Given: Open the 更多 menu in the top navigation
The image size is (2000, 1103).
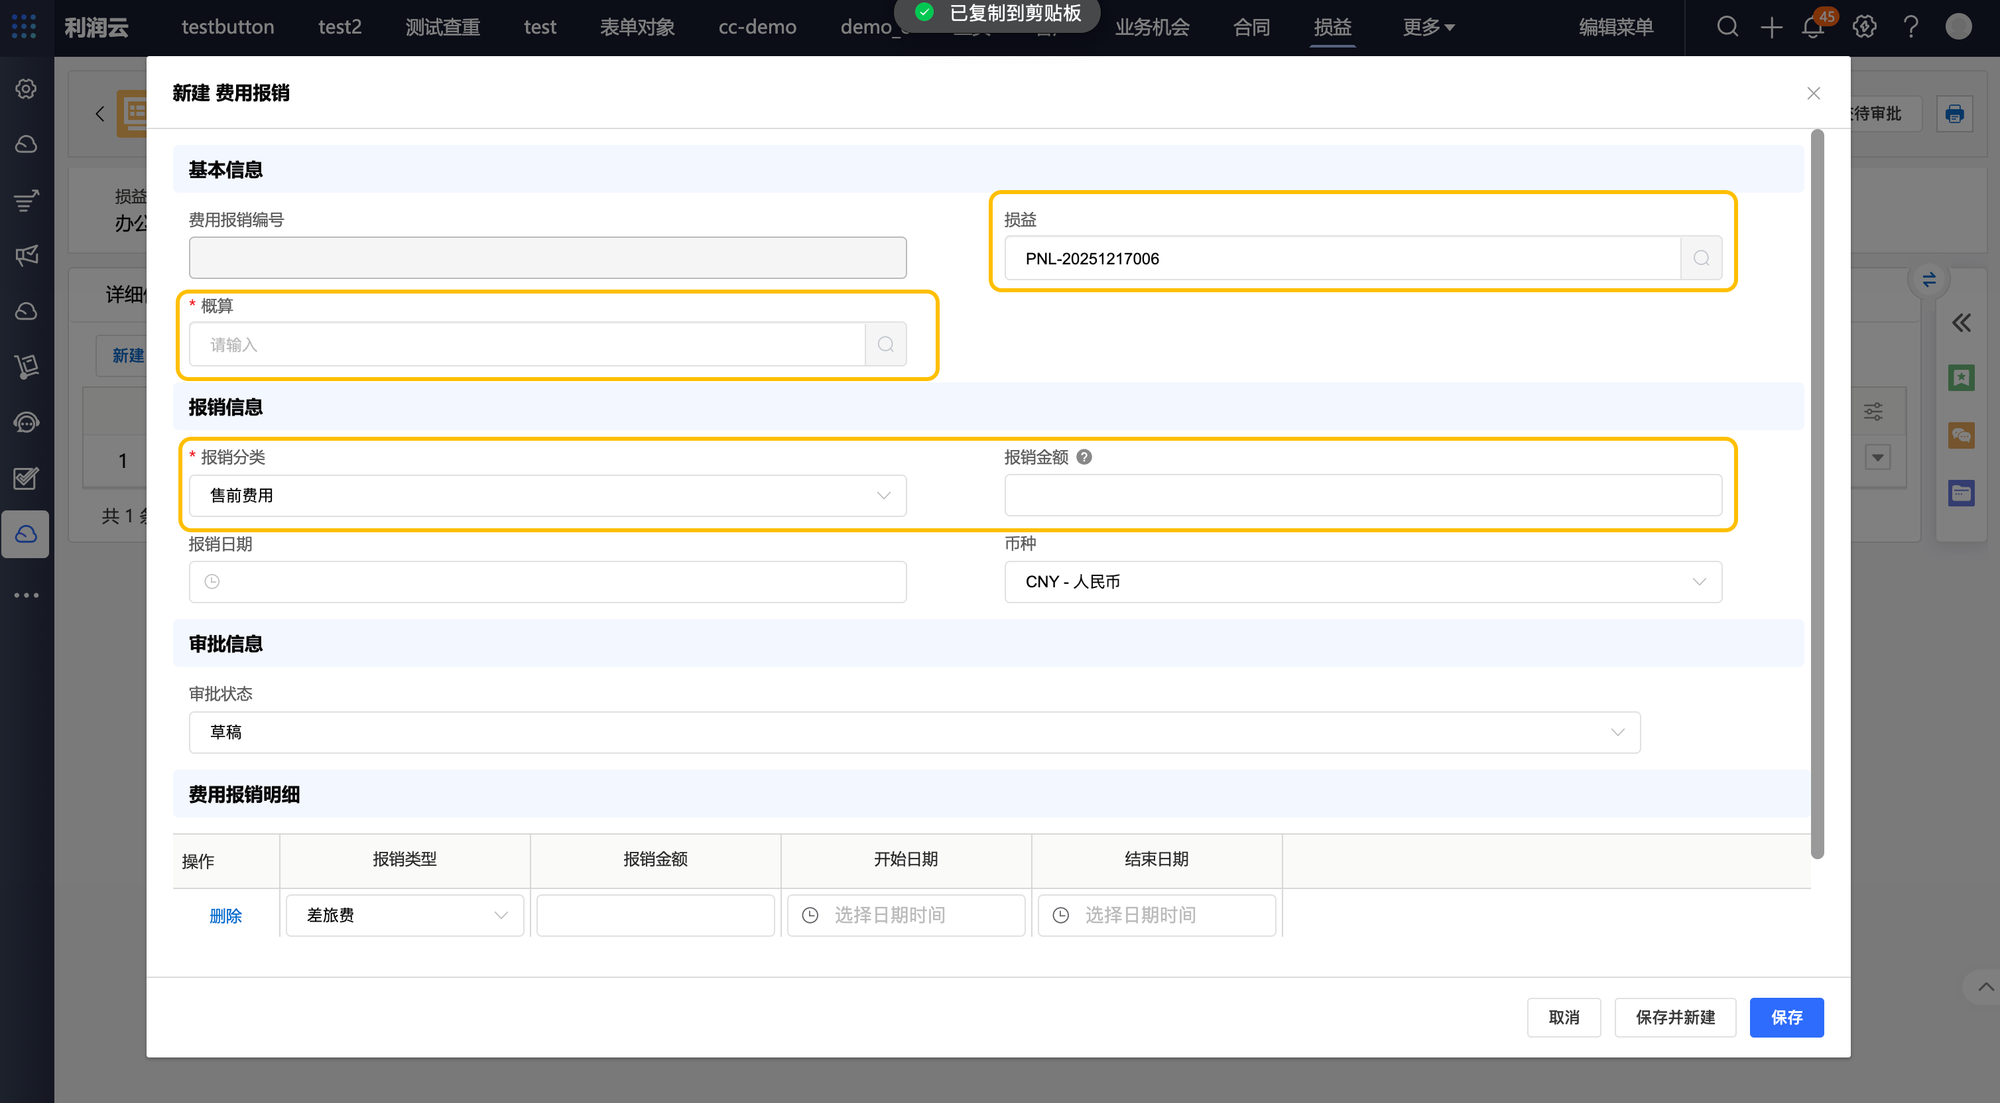Looking at the screenshot, I should [x=1427, y=28].
